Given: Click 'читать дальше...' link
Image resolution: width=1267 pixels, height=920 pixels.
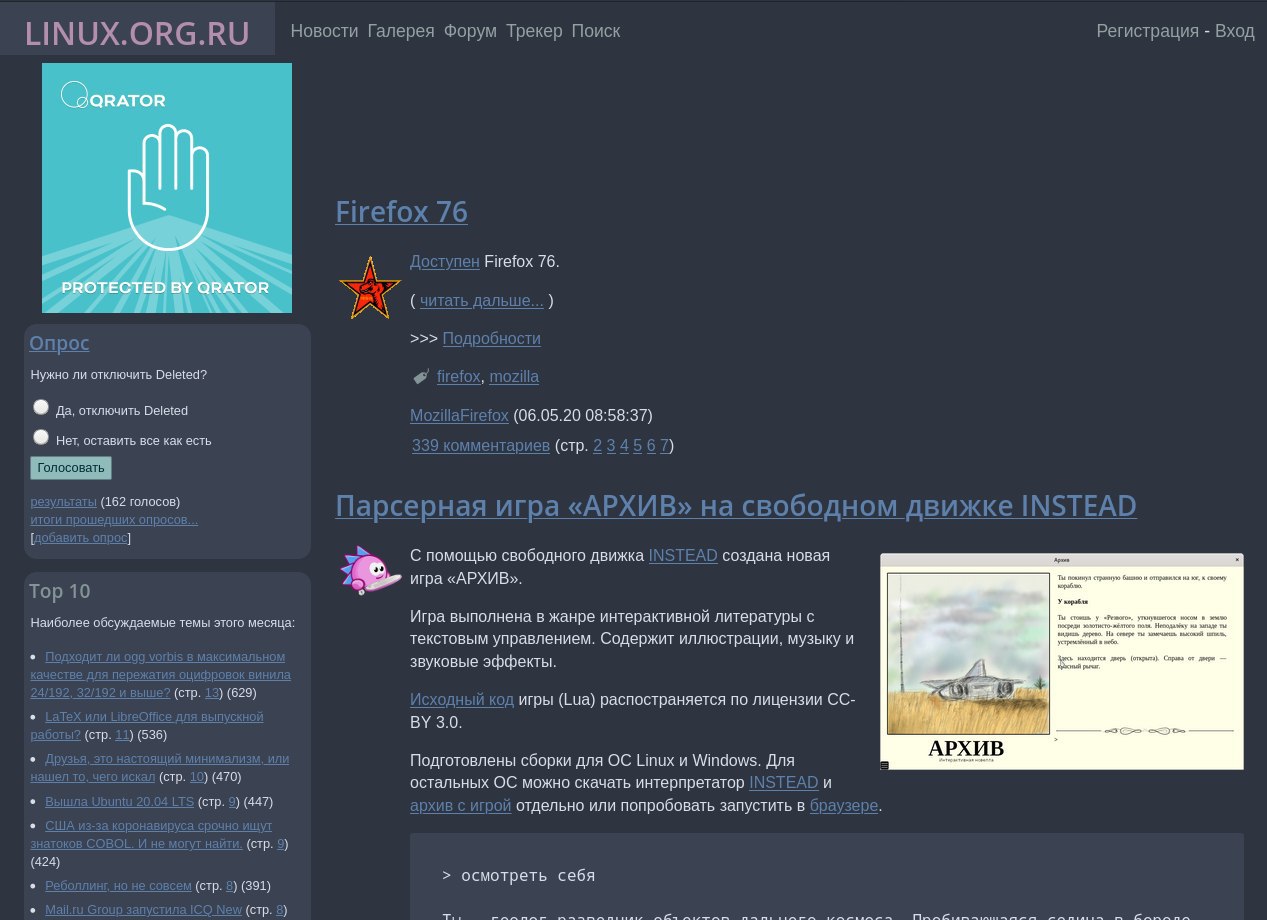Looking at the screenshot, I should pos(482,300).
